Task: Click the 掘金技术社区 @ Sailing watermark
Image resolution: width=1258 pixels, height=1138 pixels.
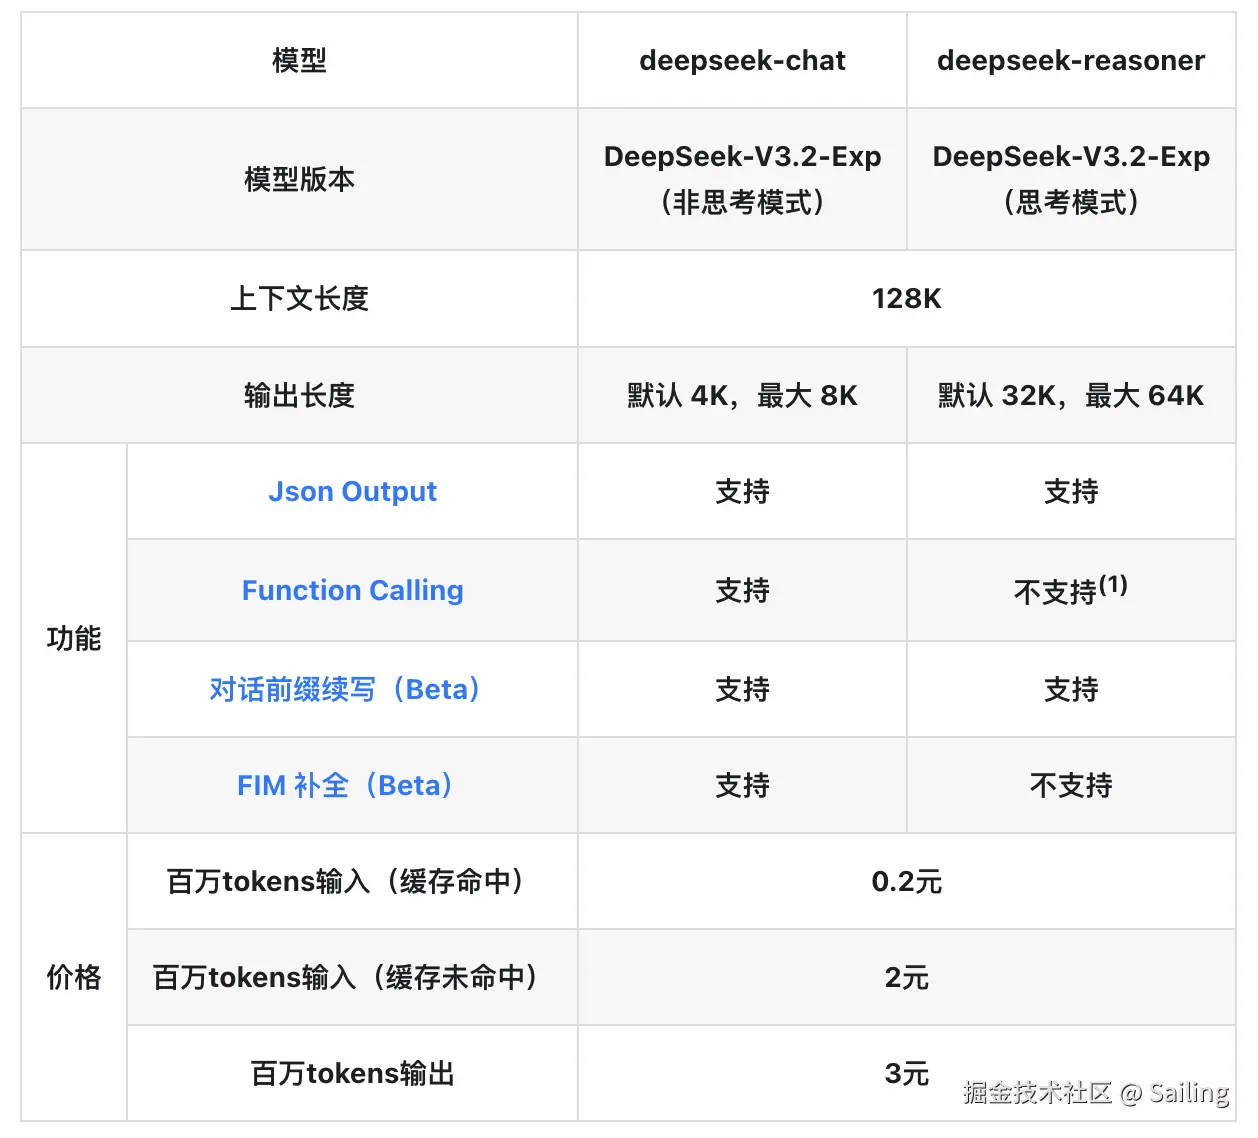Action: tap(1095, 1092)
